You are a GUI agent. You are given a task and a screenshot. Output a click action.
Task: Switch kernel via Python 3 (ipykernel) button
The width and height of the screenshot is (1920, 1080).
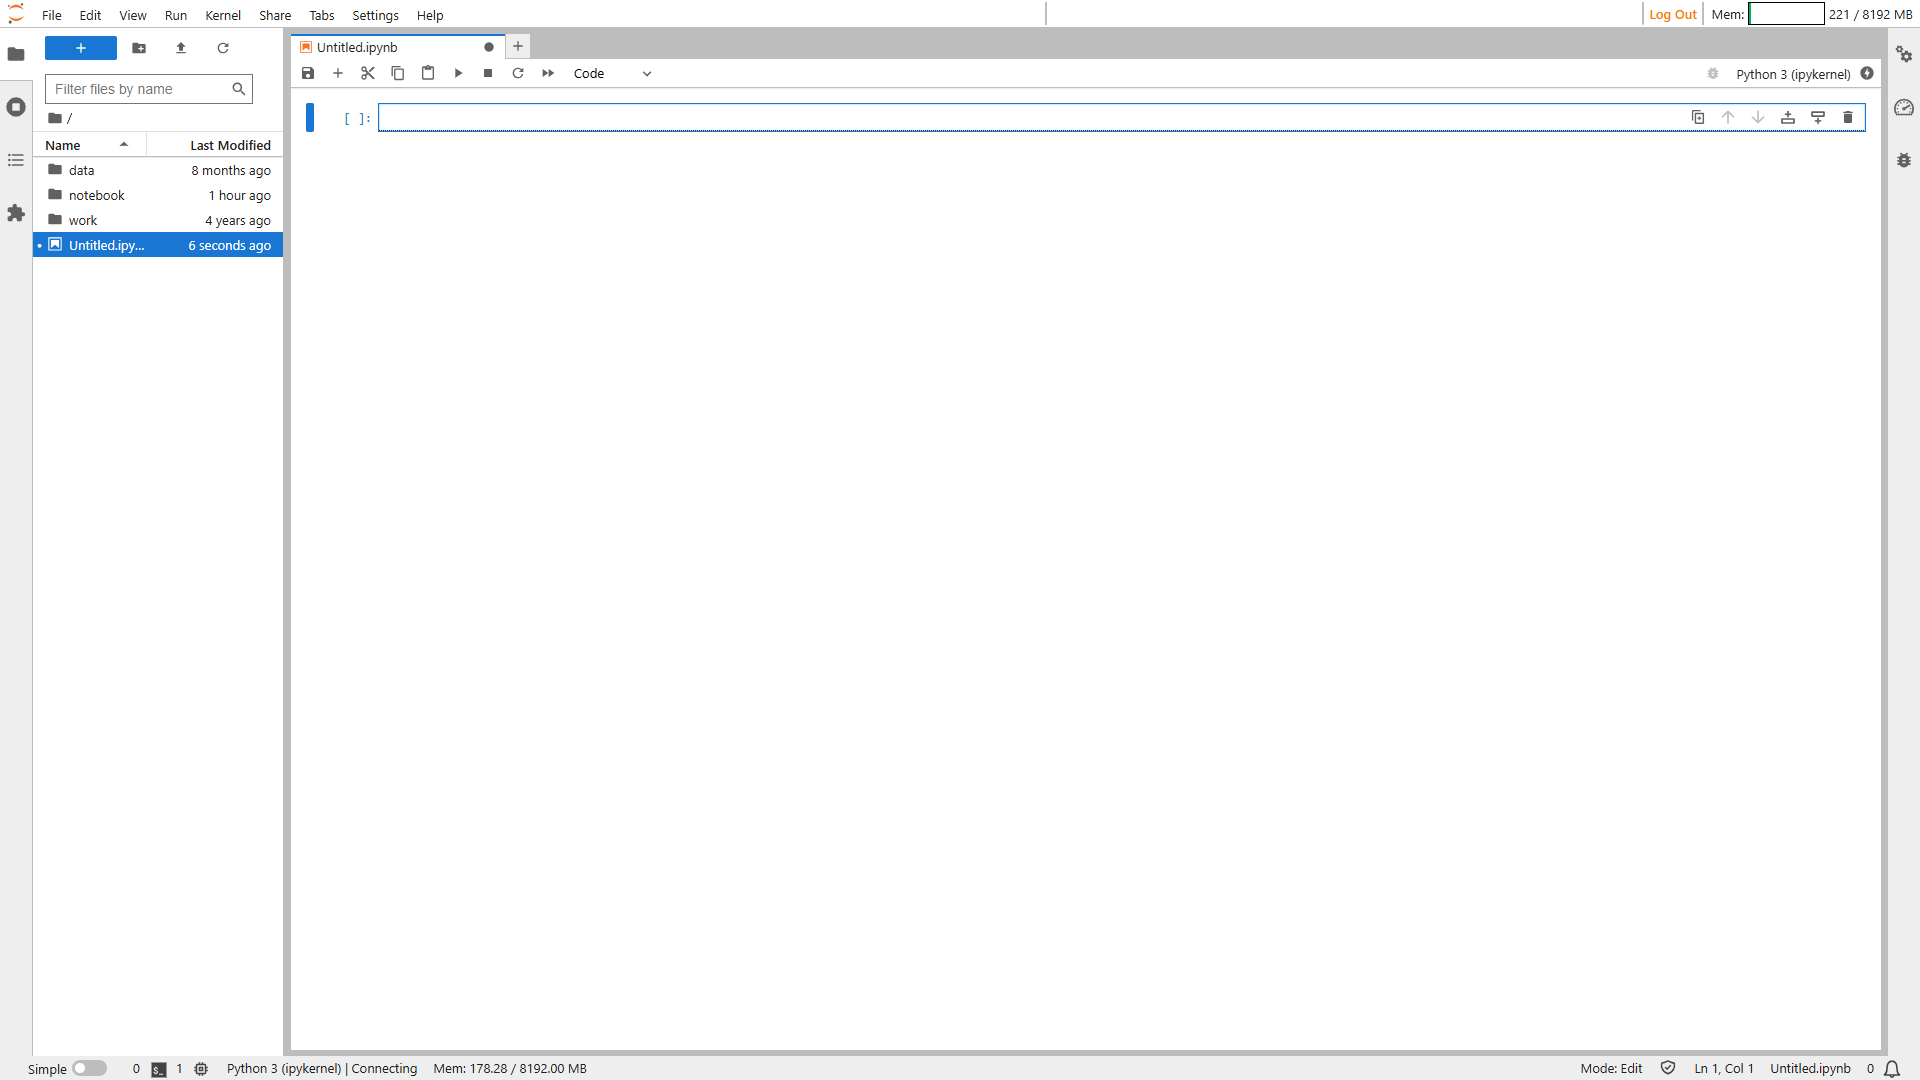pyautogui.click(x=1793, y=74)
